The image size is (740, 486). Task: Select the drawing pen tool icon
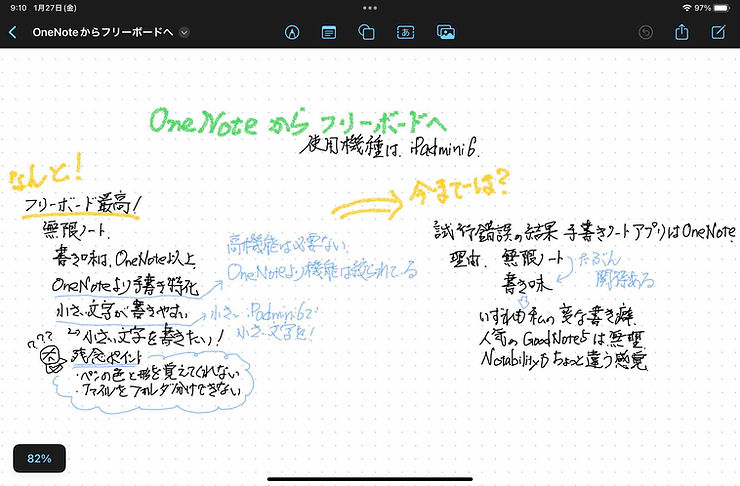point(292,32)
